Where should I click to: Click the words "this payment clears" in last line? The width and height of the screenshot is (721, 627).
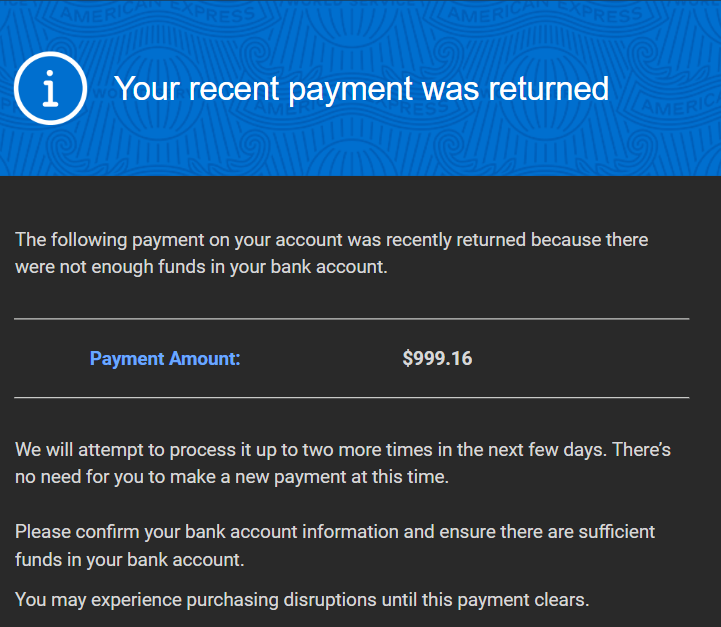[506, 600]
